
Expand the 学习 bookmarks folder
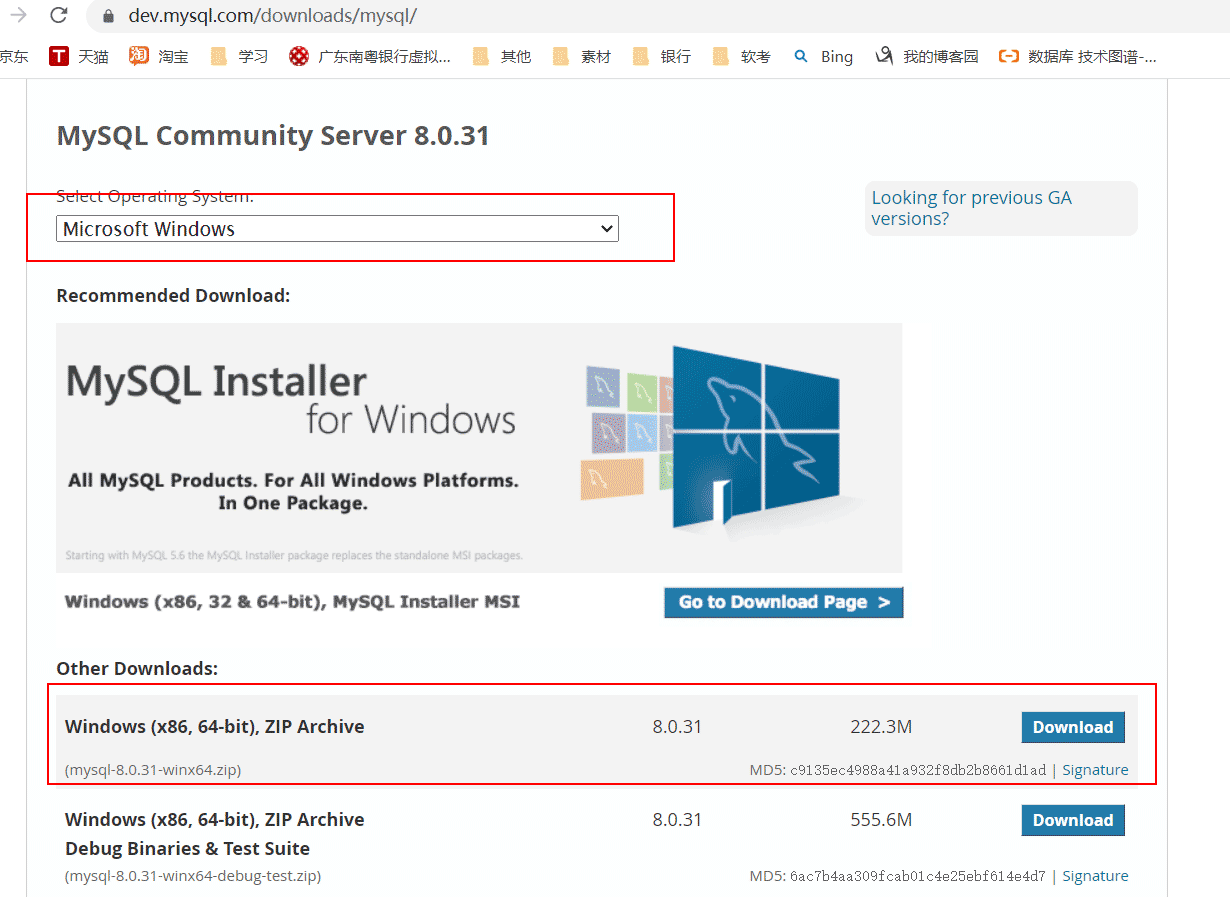[218, 56]
